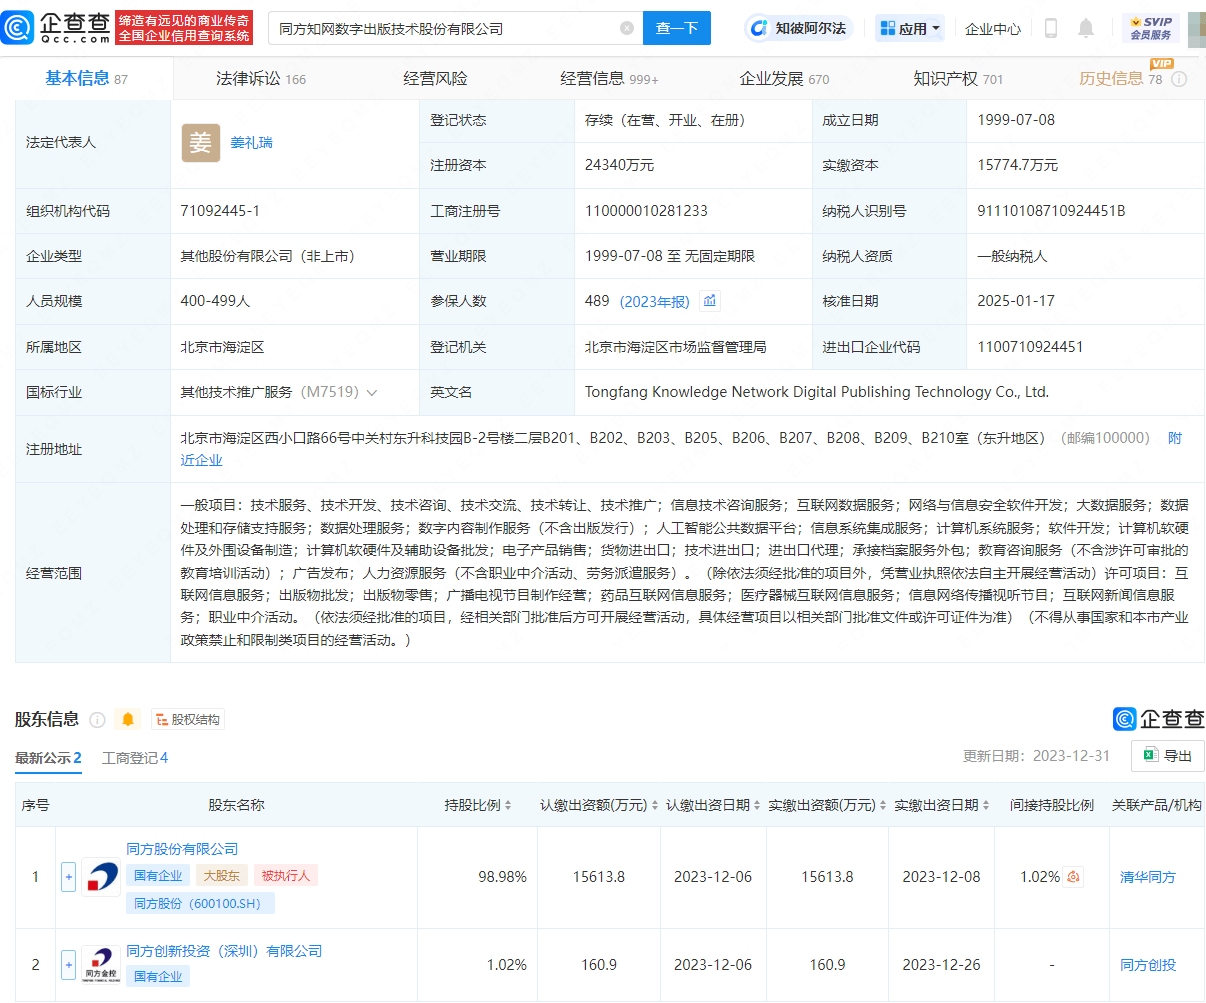Viewport: 1206px width, 1003px height.
Task: Select the organization code 71092445-1
Action: coord(220,211)
